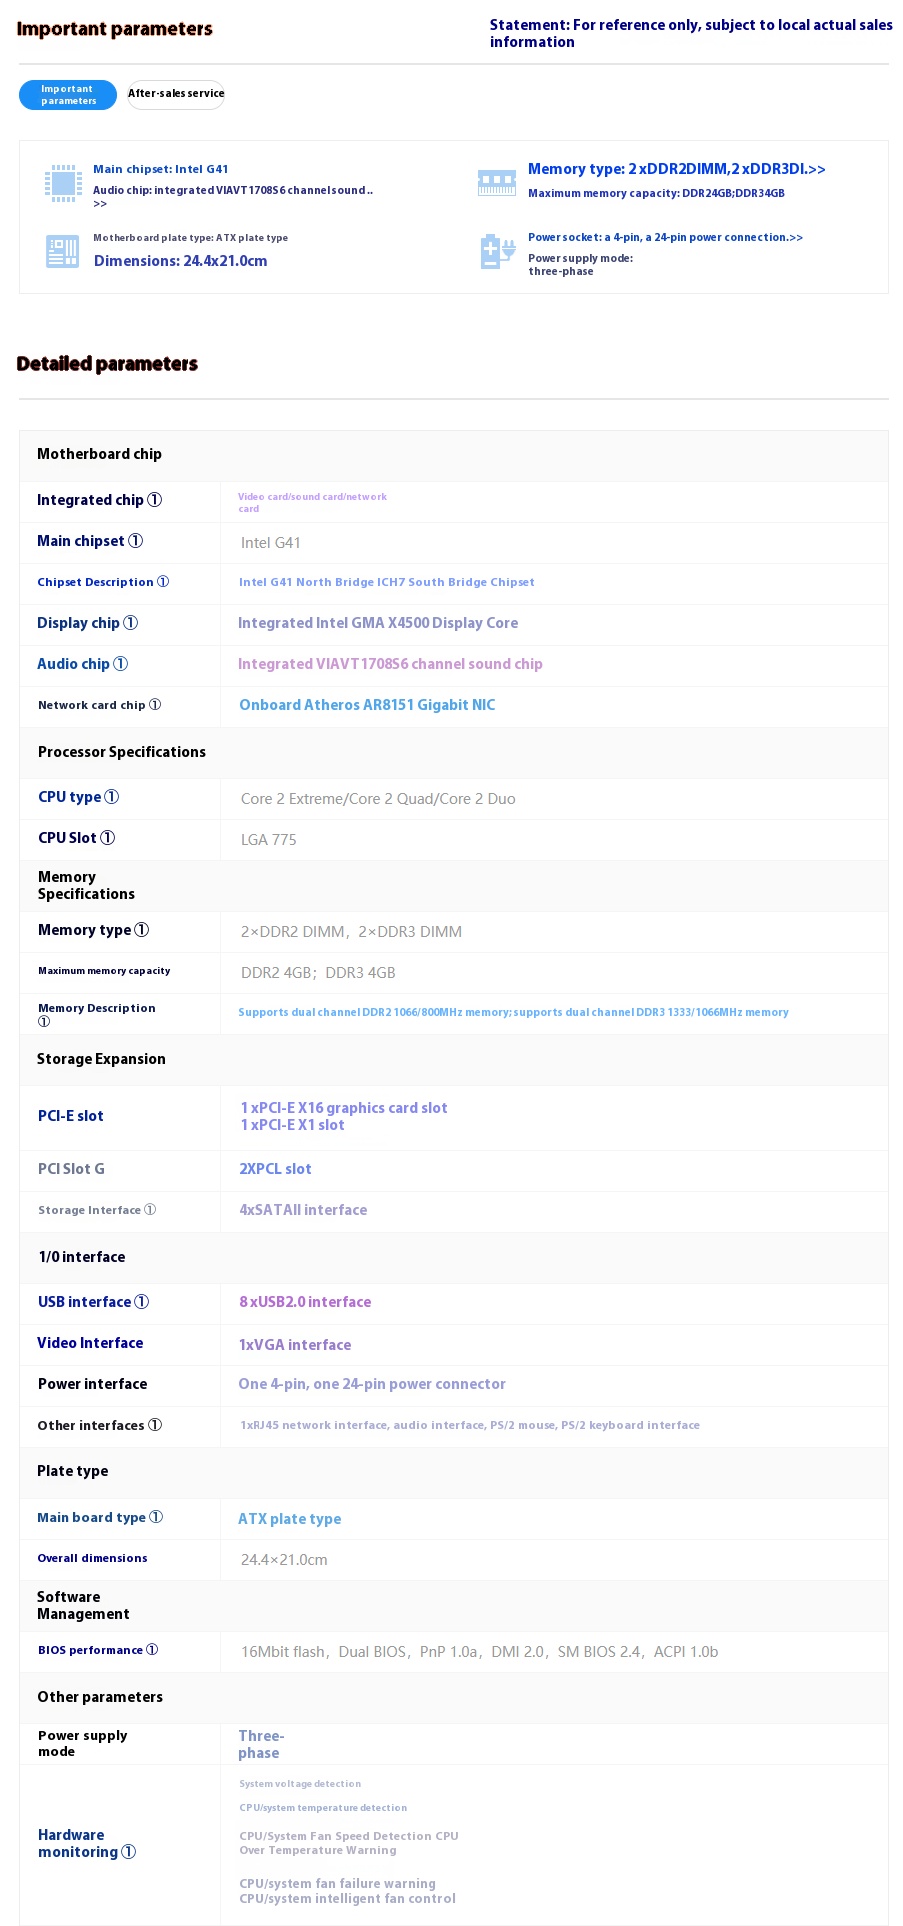The image size is (903, 1926).
Task: Click info icon beside CPU type
Action: (112, 797)
